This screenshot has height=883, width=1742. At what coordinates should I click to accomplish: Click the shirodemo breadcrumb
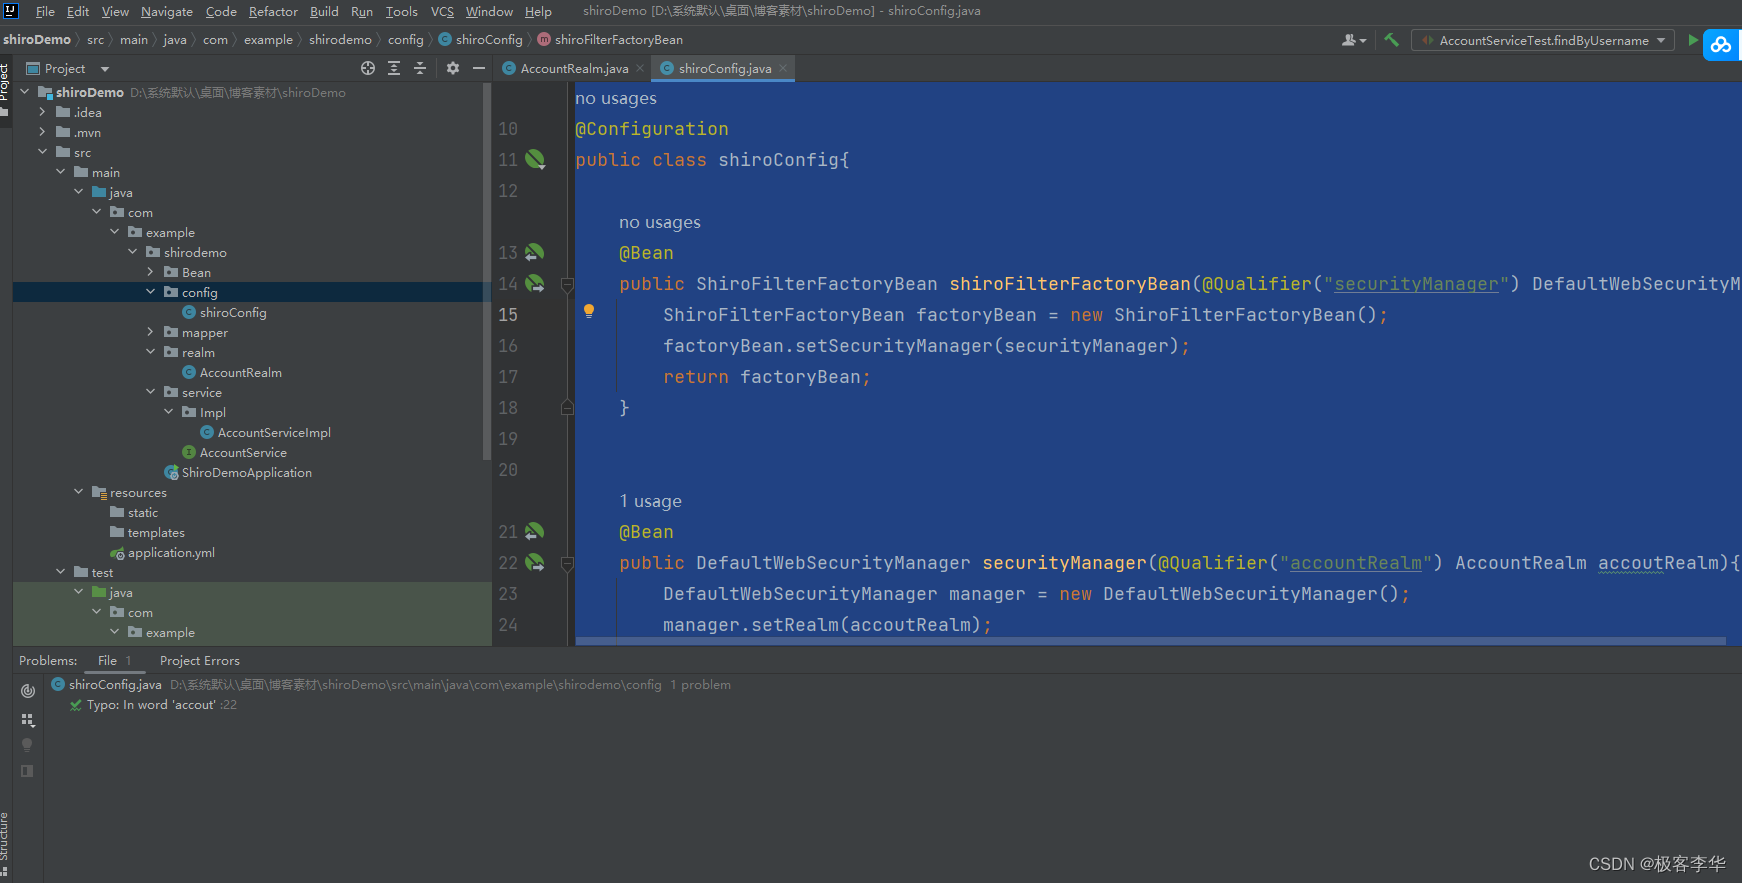coord(340,40)
